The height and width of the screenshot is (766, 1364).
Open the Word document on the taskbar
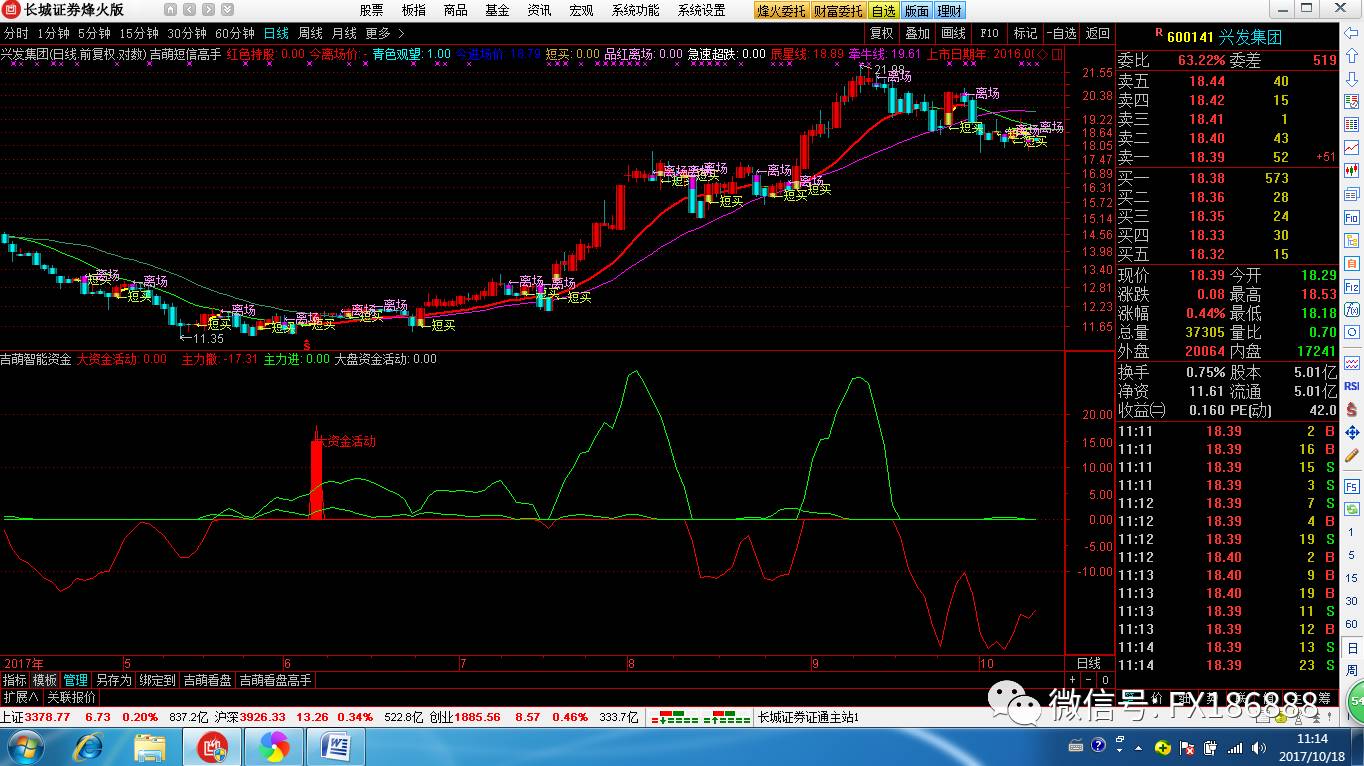(x=335, y=746)
